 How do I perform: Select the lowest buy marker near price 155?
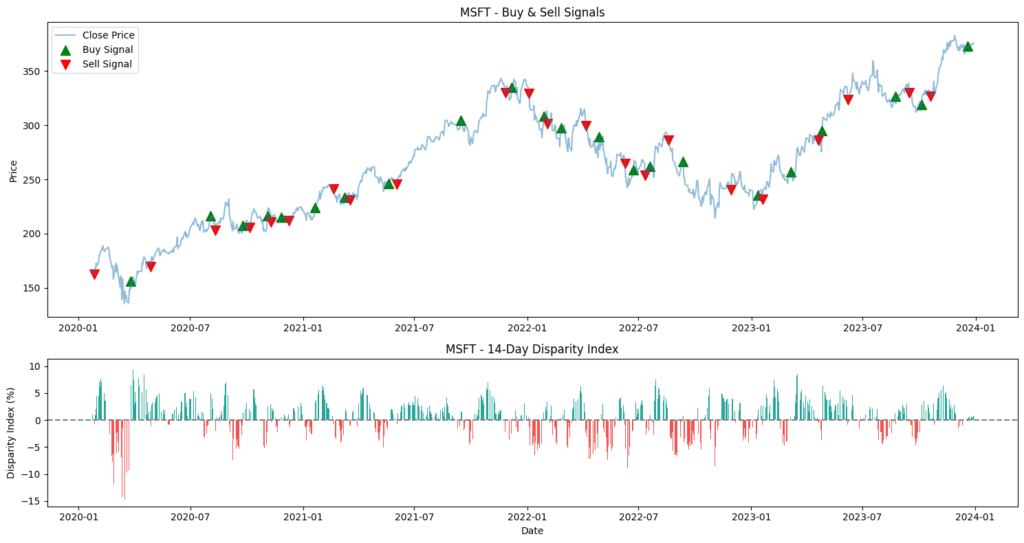pos(131,282)
